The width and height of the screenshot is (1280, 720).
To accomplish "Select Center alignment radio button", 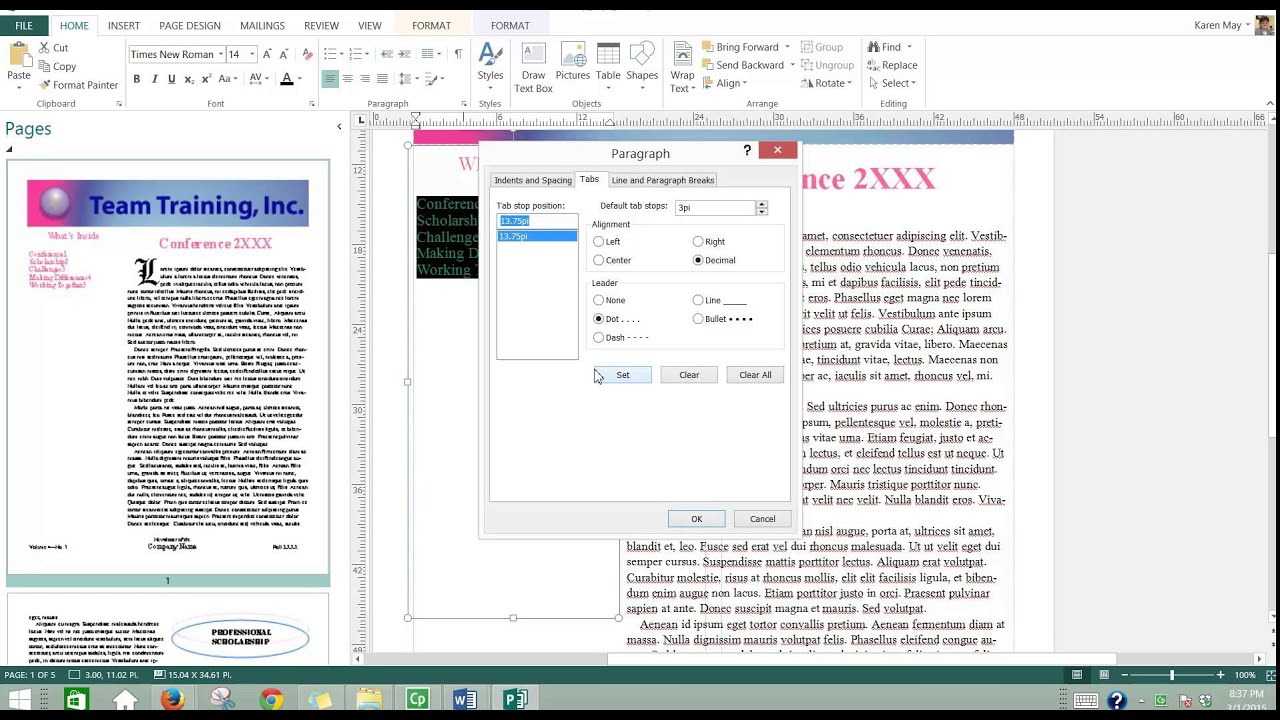I will point(599,260).
